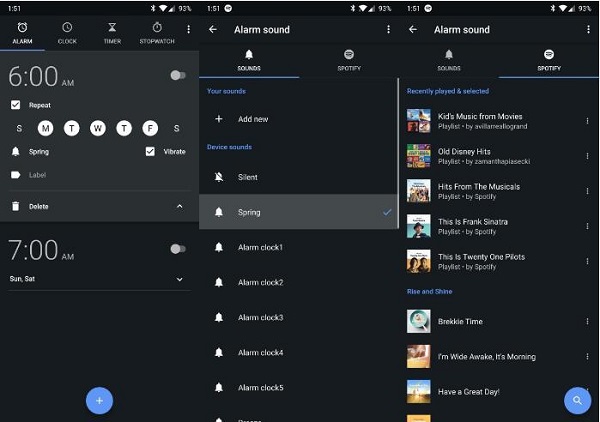Open the Alarm tab
This screenshot has height=422, width=600.
click(22, 33)
